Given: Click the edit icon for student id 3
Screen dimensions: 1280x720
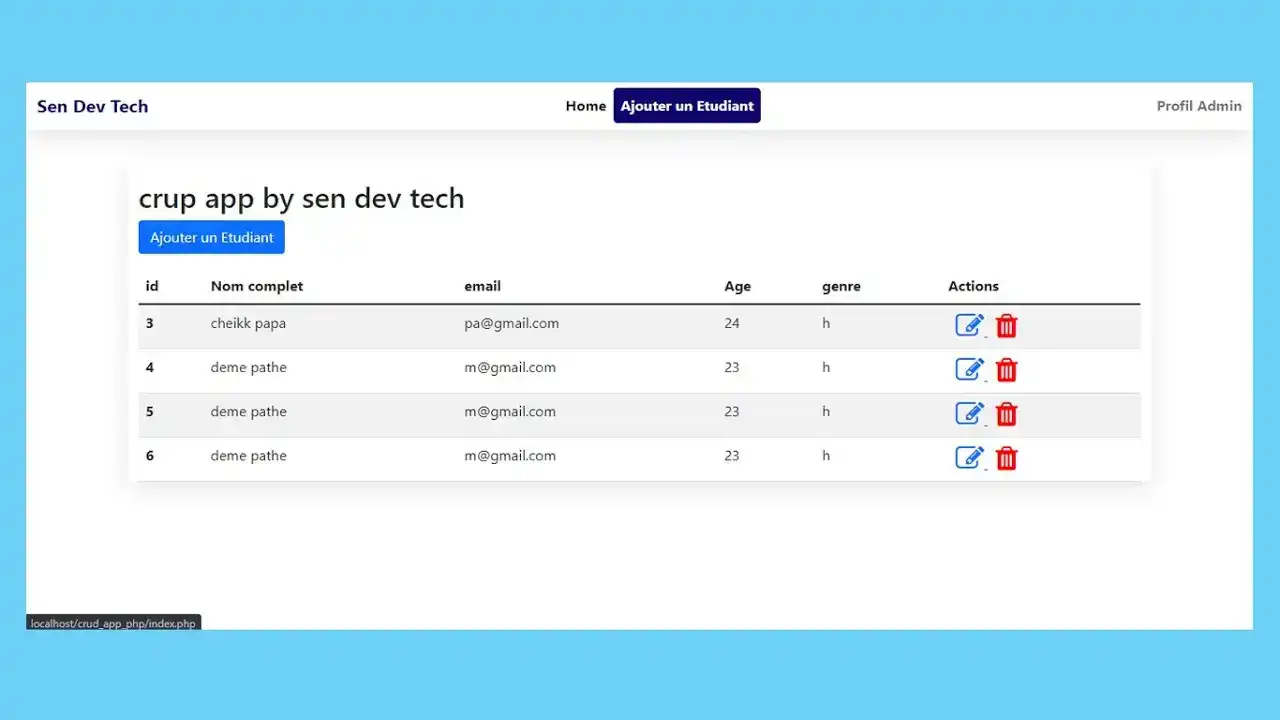Looking at the screenshot, I should click(969, 326).
